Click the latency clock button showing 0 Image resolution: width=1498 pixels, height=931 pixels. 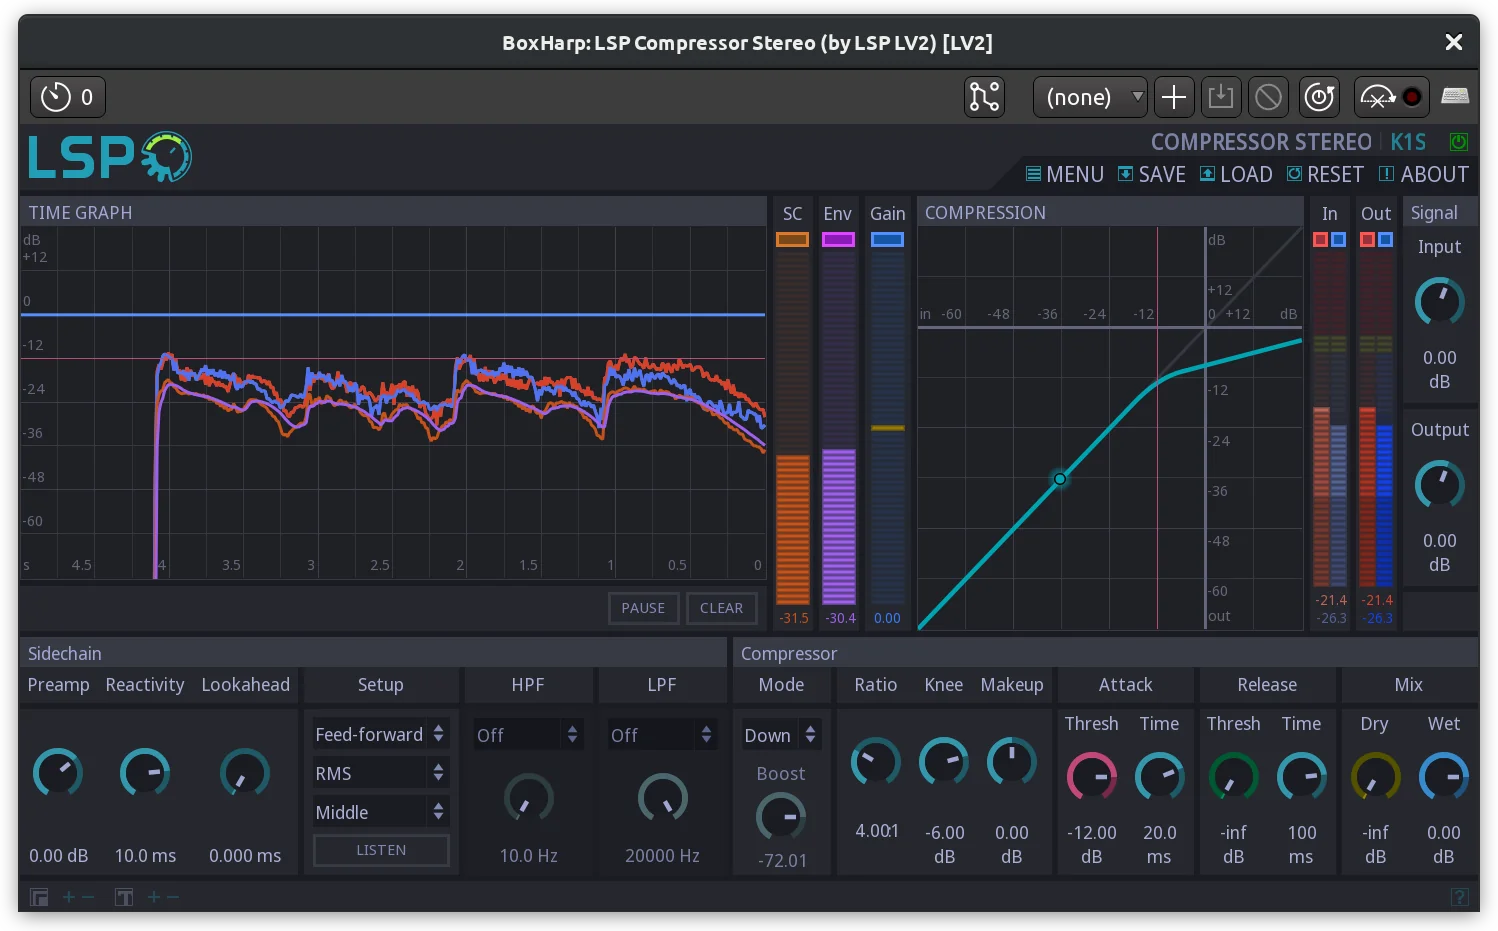click(68, 97)
